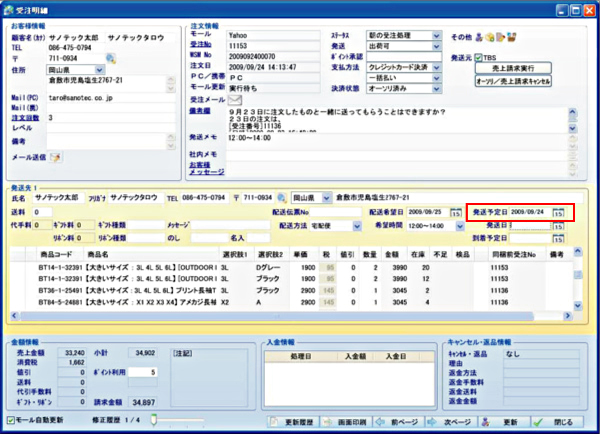Open calendar for 到着予定日

tap(559, 238)
